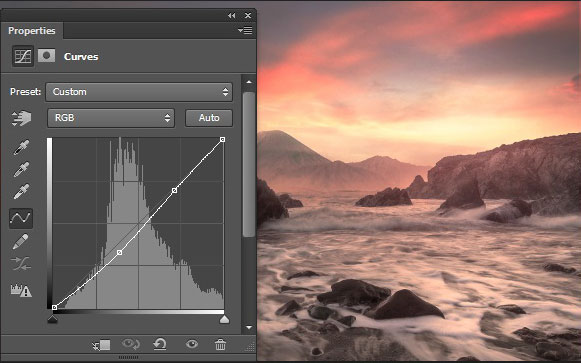The image size is (581, 363).
Task: Click the masks icon beside Curves
Action: pyautogui.click(x=46, y=56)
